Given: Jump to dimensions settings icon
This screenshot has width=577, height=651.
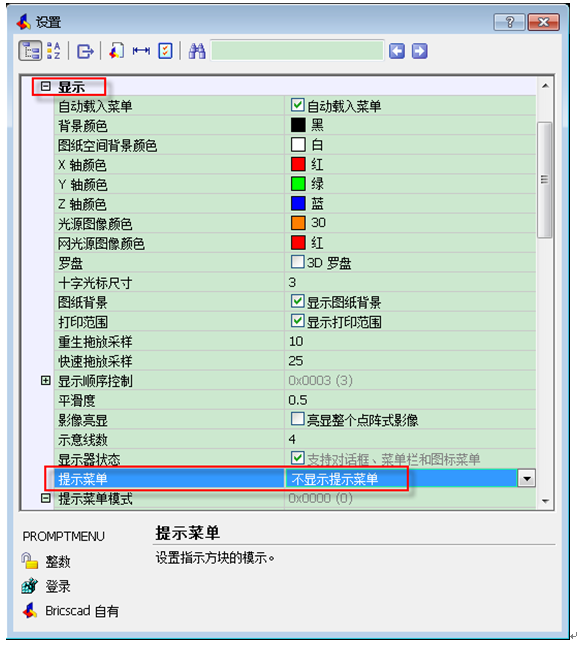Looking at the screenshot, I should [x=141, y=51].
